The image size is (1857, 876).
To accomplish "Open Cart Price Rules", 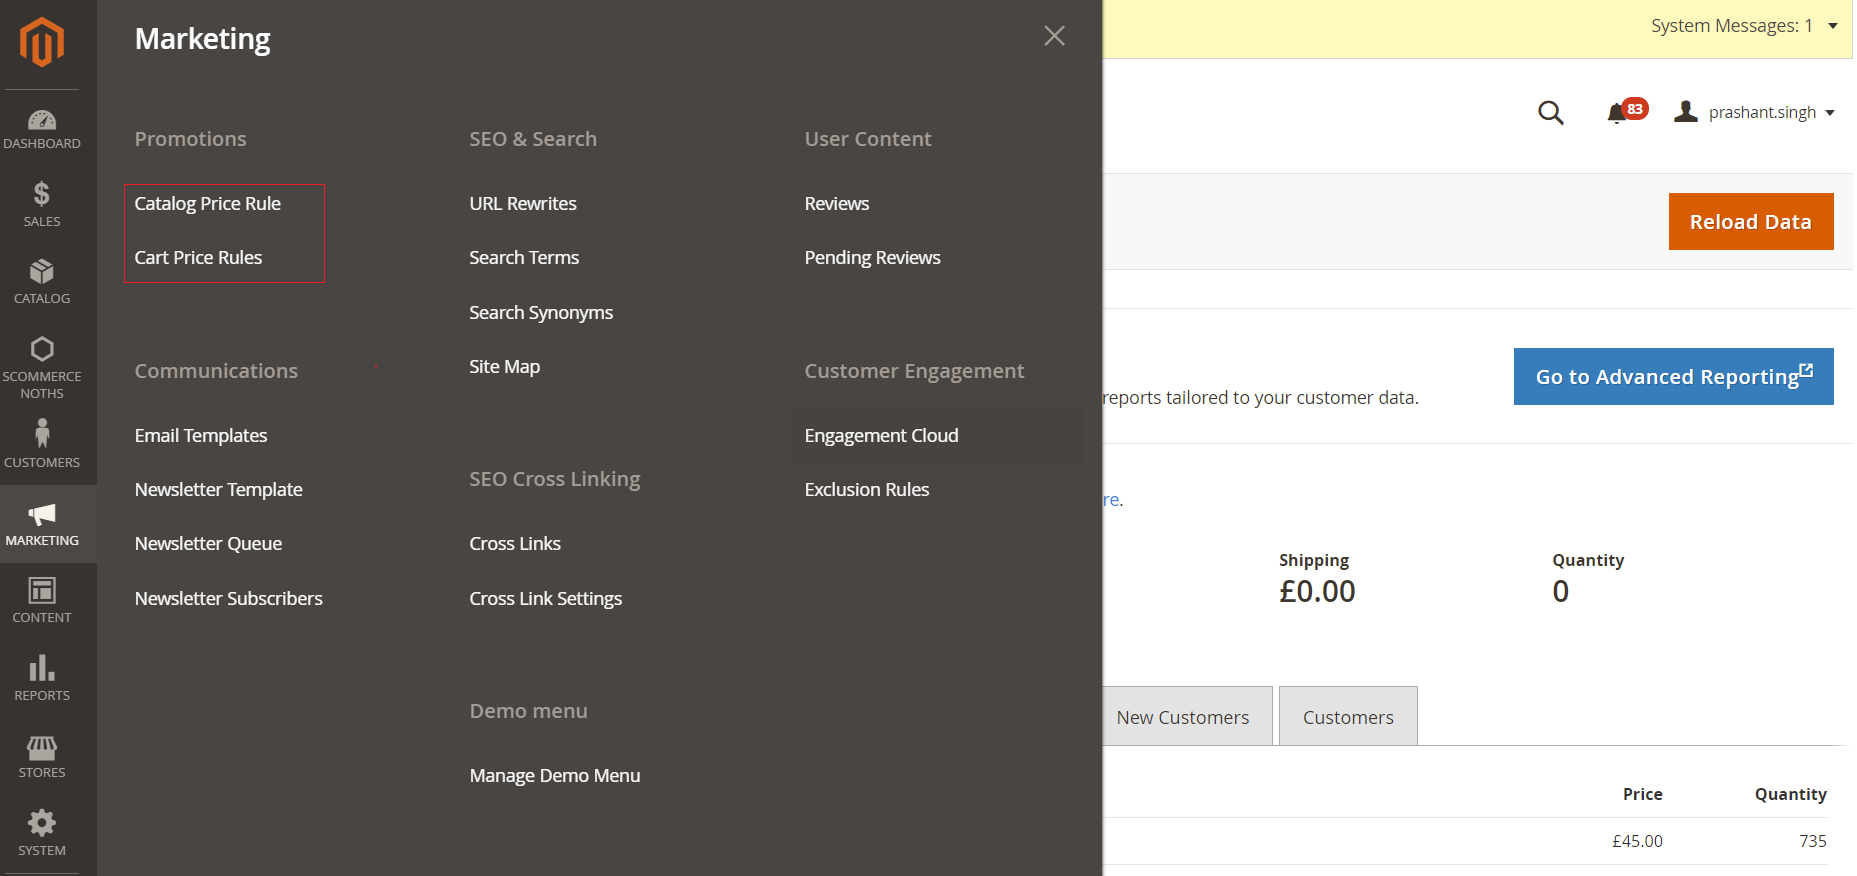I will point(198,258).
